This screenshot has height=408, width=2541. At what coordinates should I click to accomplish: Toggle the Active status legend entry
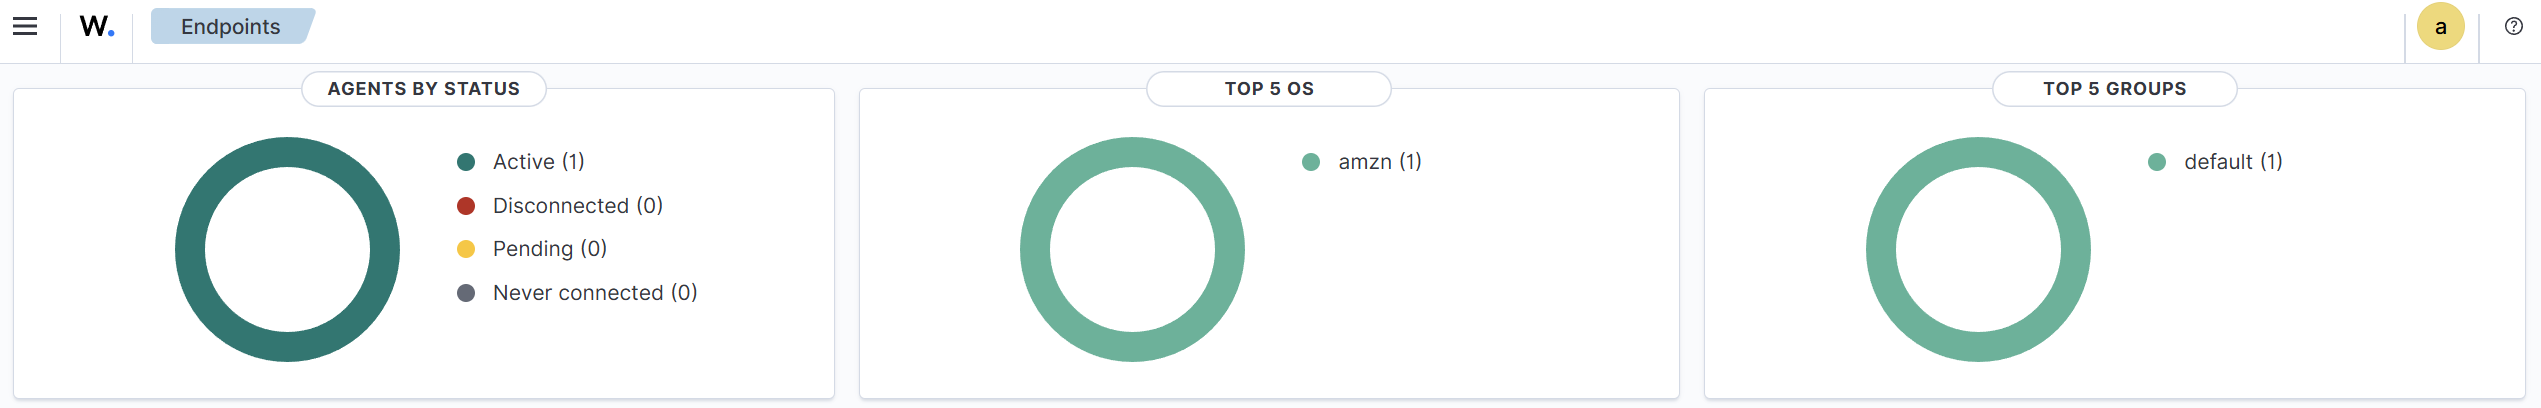(x=538, y=162)
